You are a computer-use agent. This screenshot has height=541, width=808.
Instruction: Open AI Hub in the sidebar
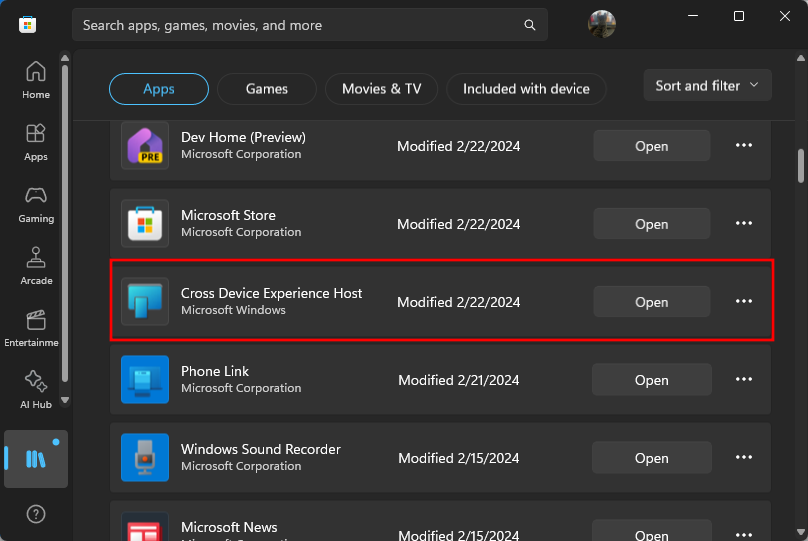click(36, 390)
